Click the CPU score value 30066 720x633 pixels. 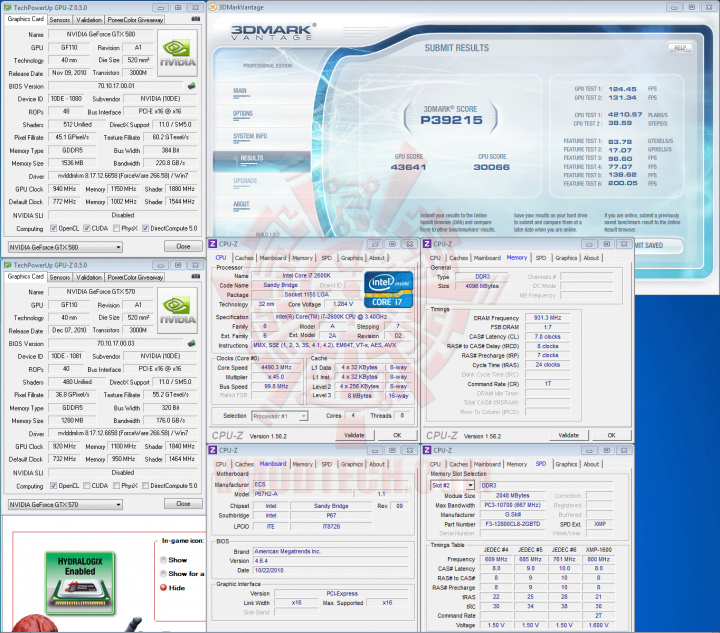point(491,167)
